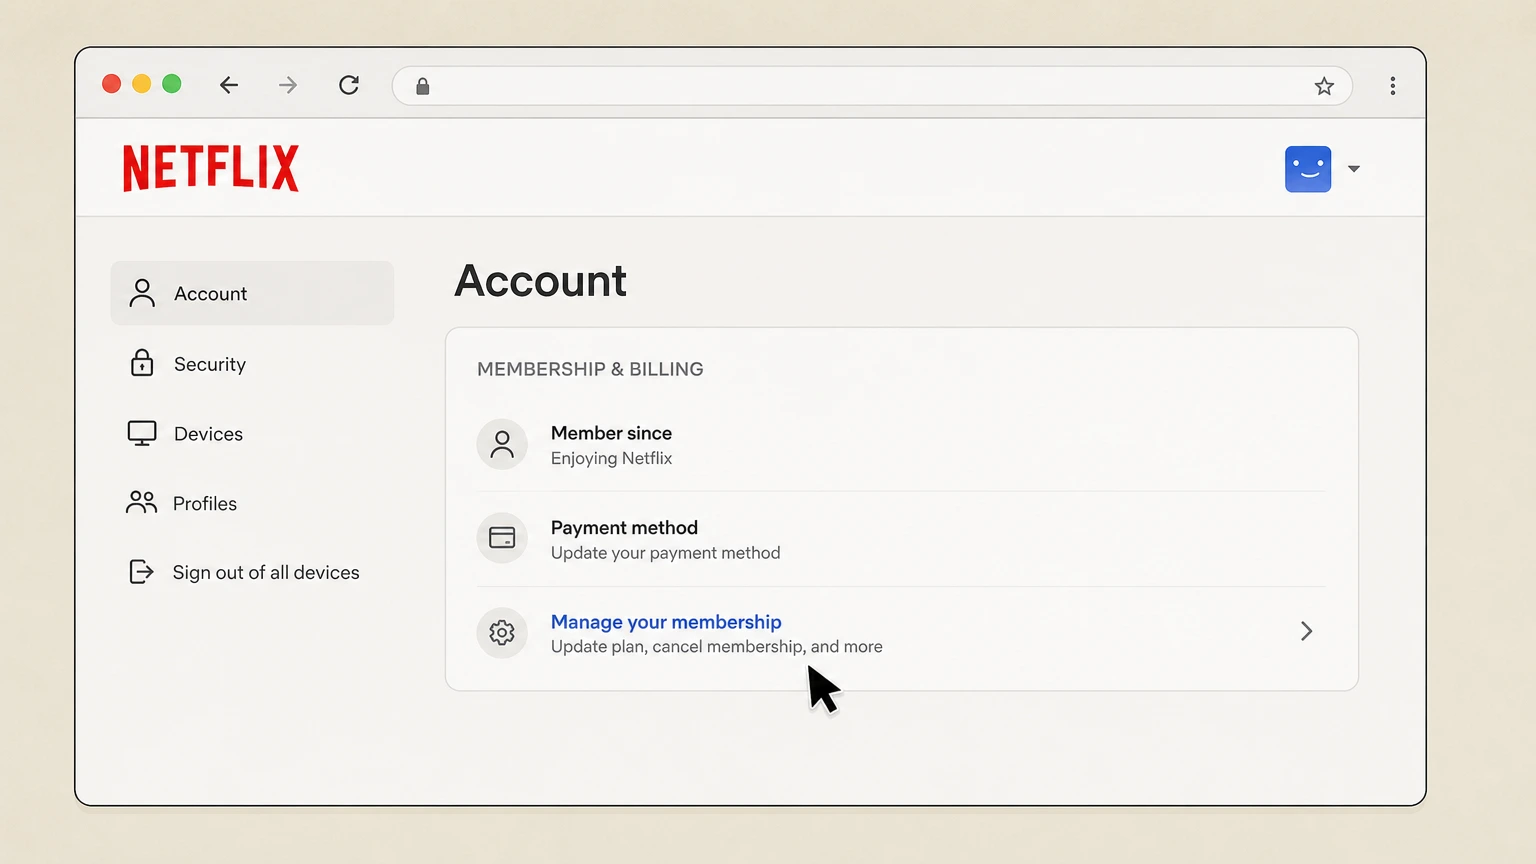Select the Account sidebar item
Screen dimensions: 1536x864
(252, 293)
